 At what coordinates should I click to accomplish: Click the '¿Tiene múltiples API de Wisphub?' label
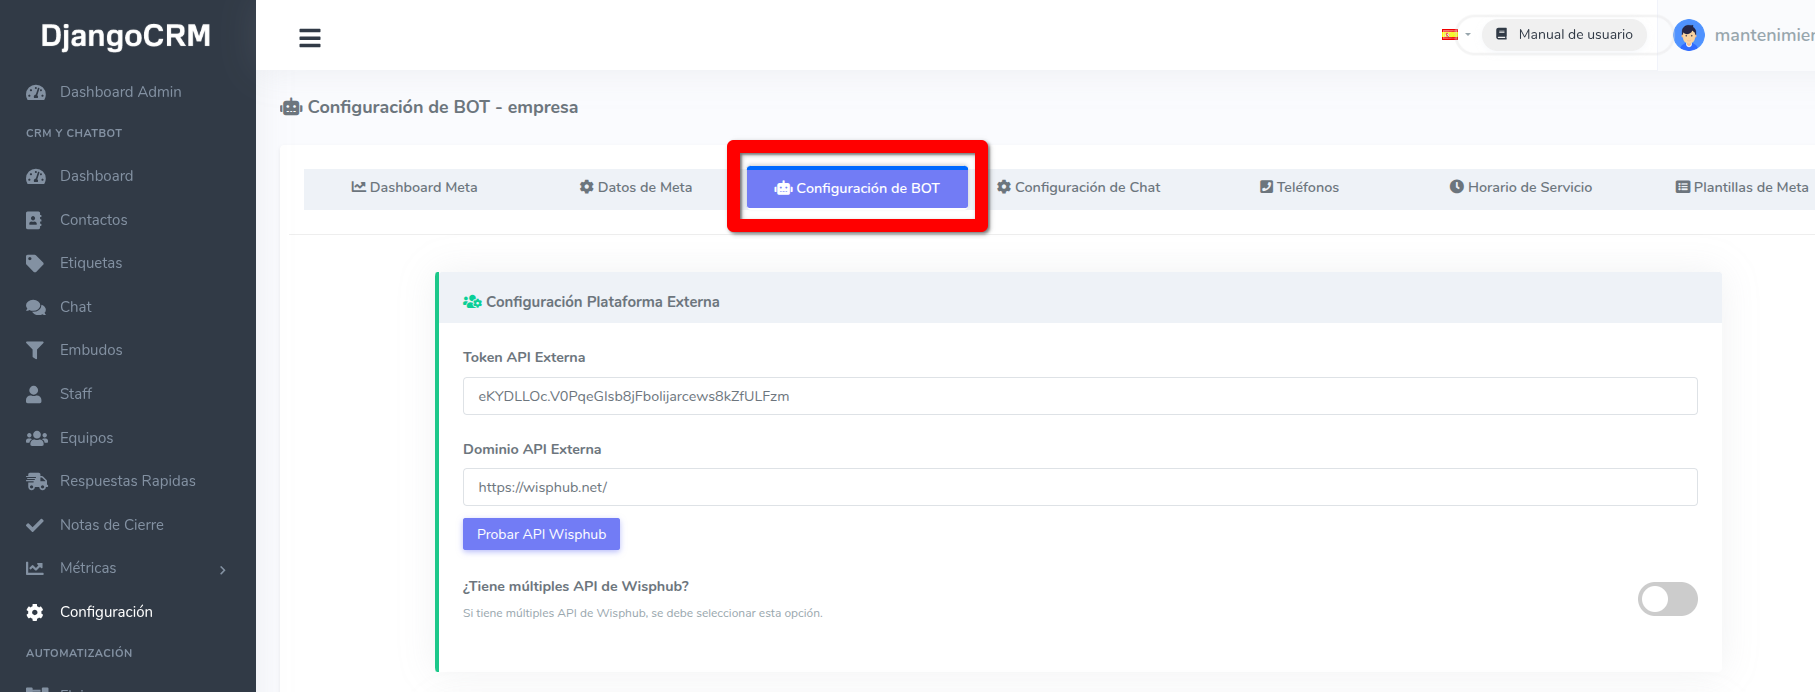click(x=576, y=586)
